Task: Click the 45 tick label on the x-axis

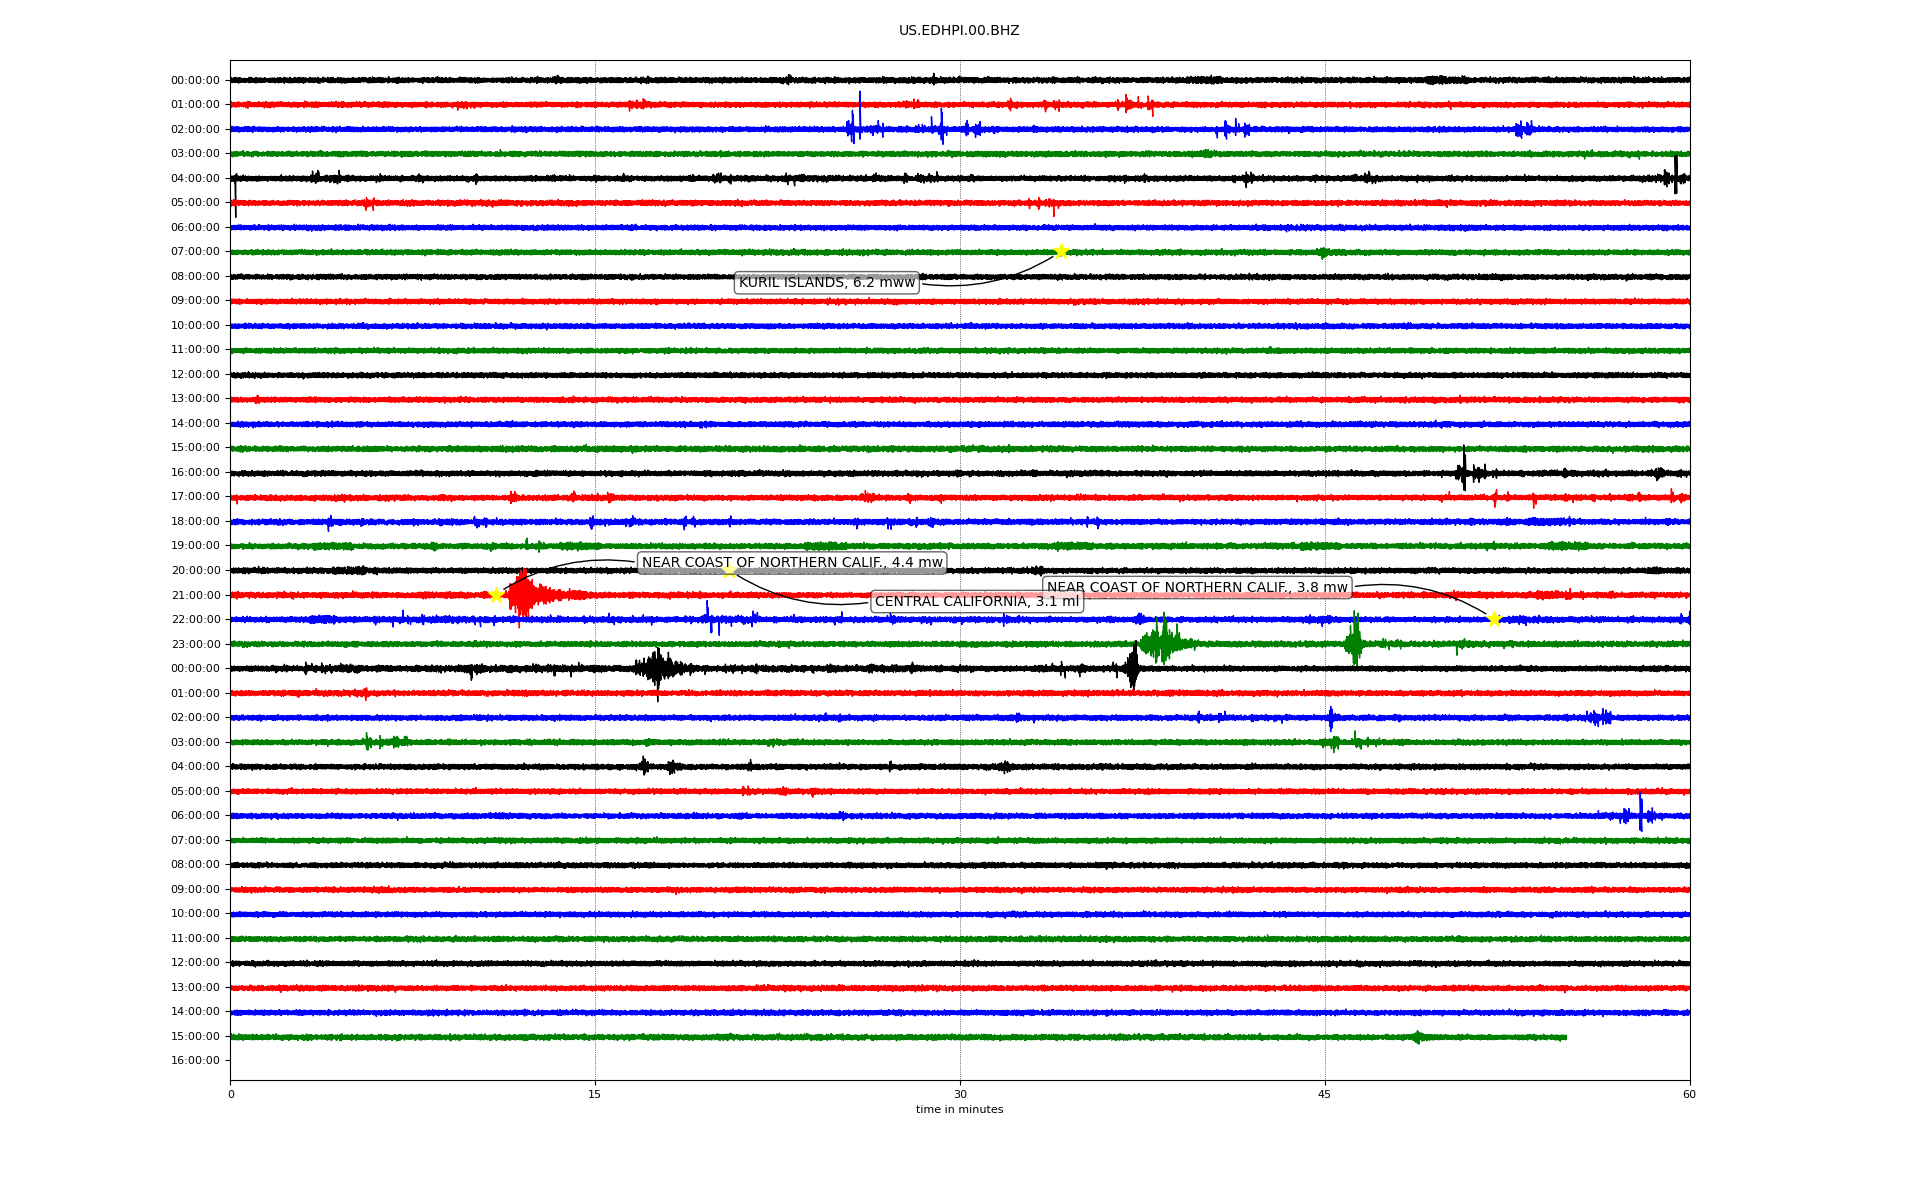Action: tap(1324, 1094)
